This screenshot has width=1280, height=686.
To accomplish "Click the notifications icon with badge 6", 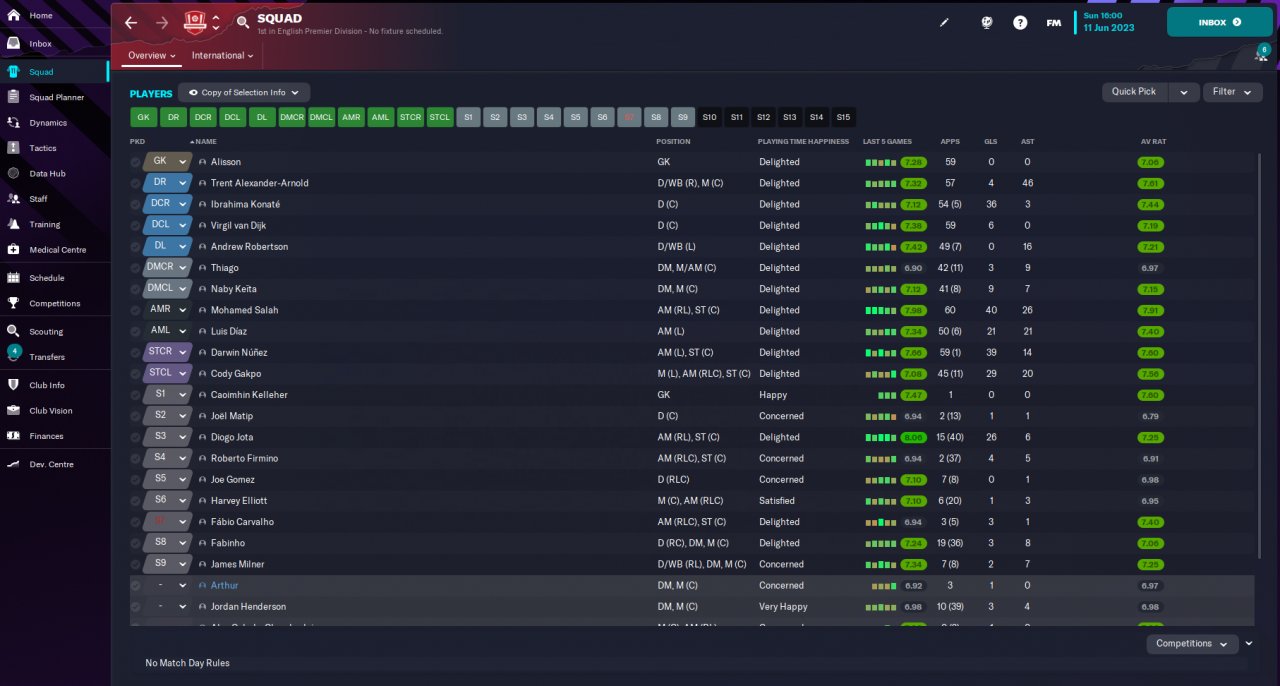I will (x=1261, y=55).
